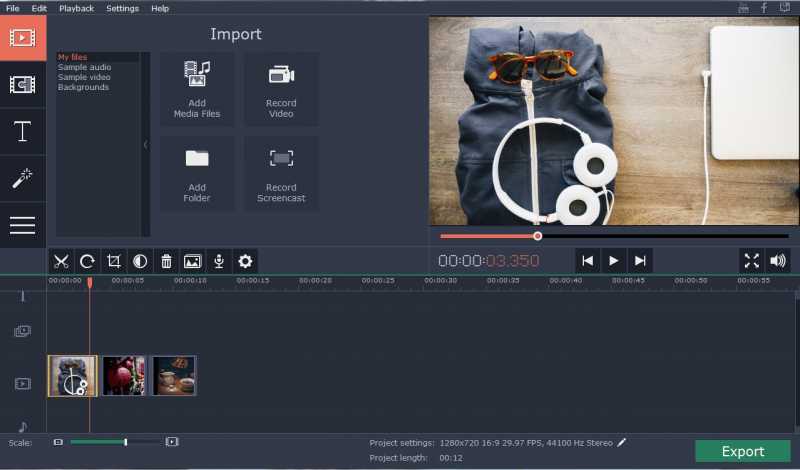Select the coffee cups clip thumbnail
800x470 pixels.
point(173,376)
